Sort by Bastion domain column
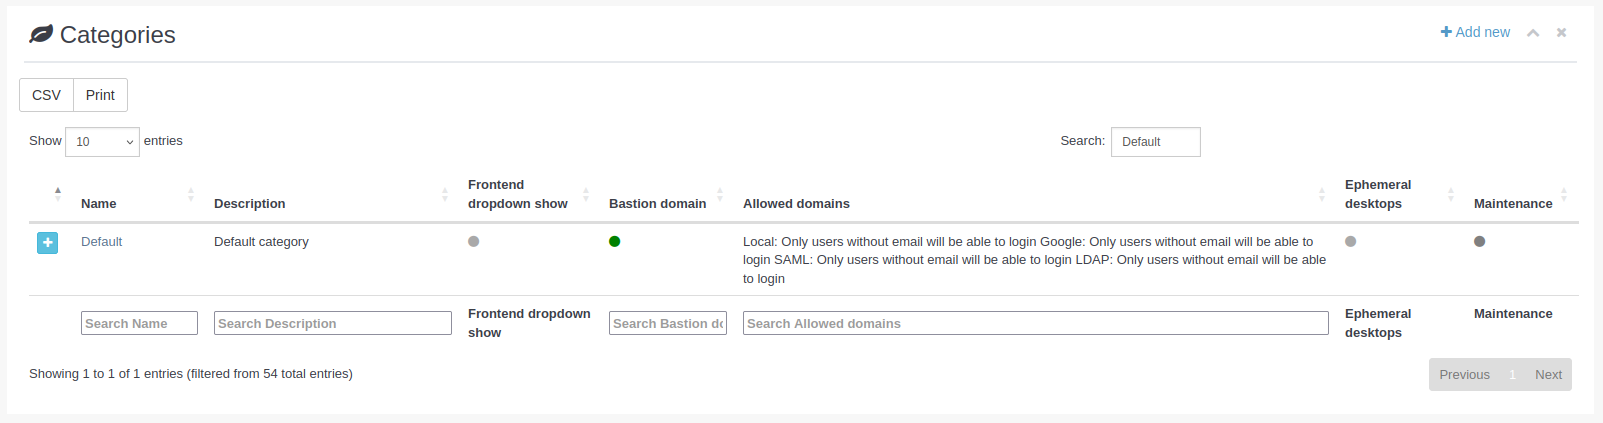The image size is (1603, 423). [x=657, y=203]
